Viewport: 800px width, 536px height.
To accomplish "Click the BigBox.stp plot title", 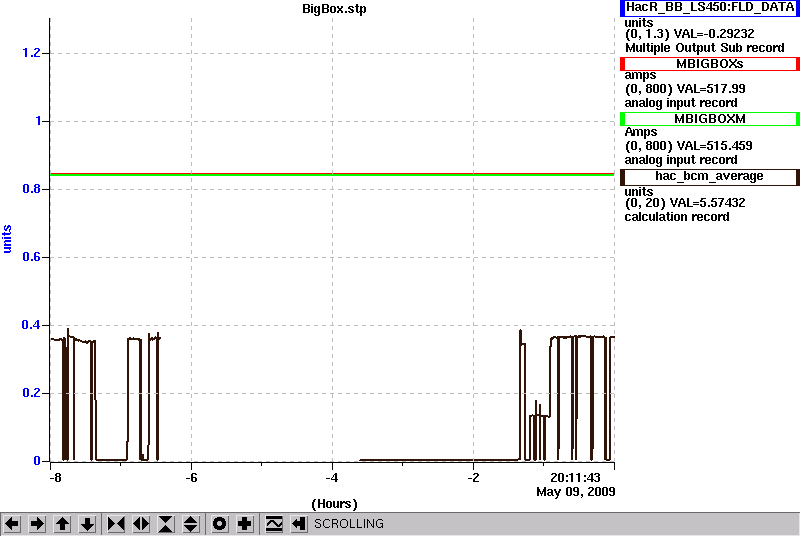I will (x=334, y=9).
